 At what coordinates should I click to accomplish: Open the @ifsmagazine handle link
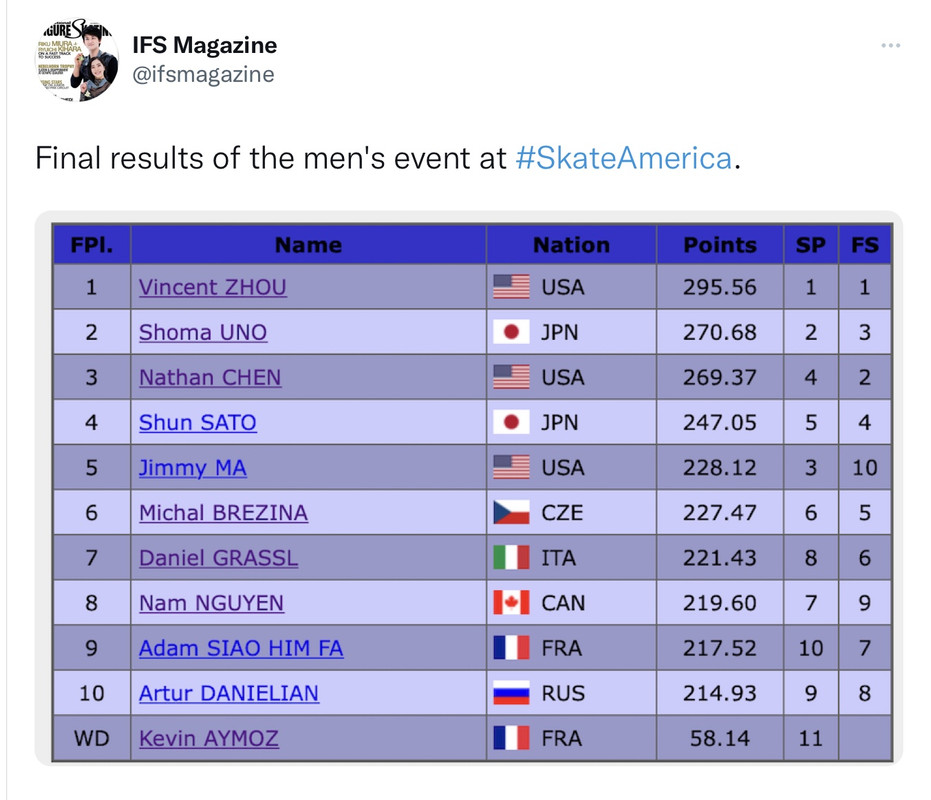pos(203,74)
